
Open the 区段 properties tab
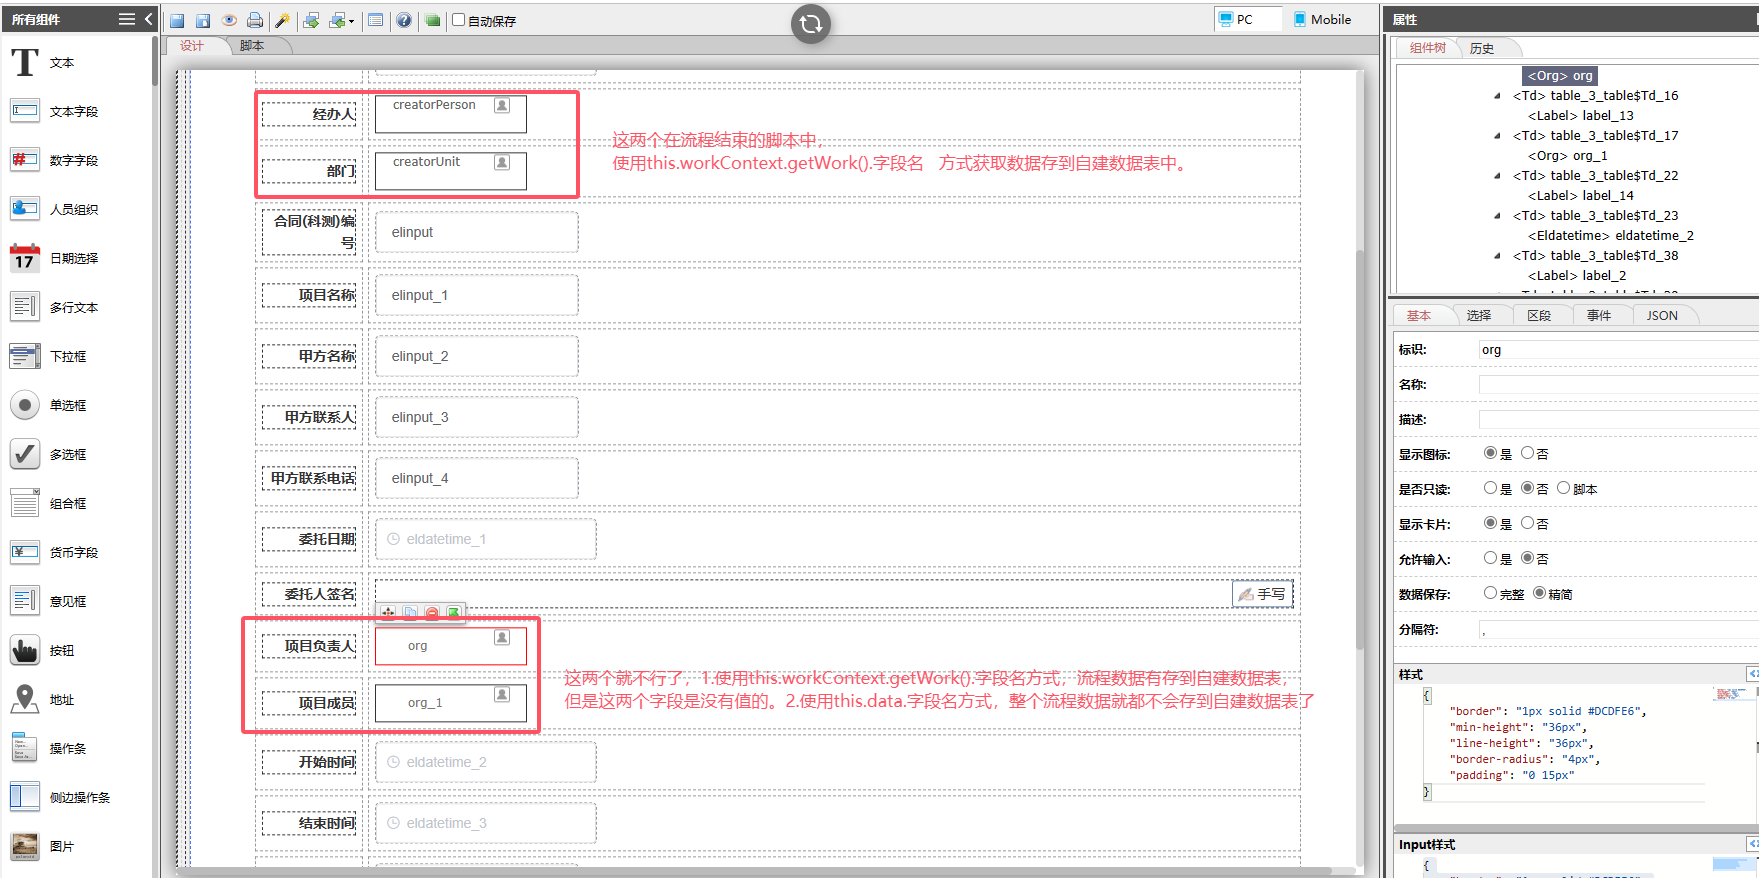pos(1539,316)
